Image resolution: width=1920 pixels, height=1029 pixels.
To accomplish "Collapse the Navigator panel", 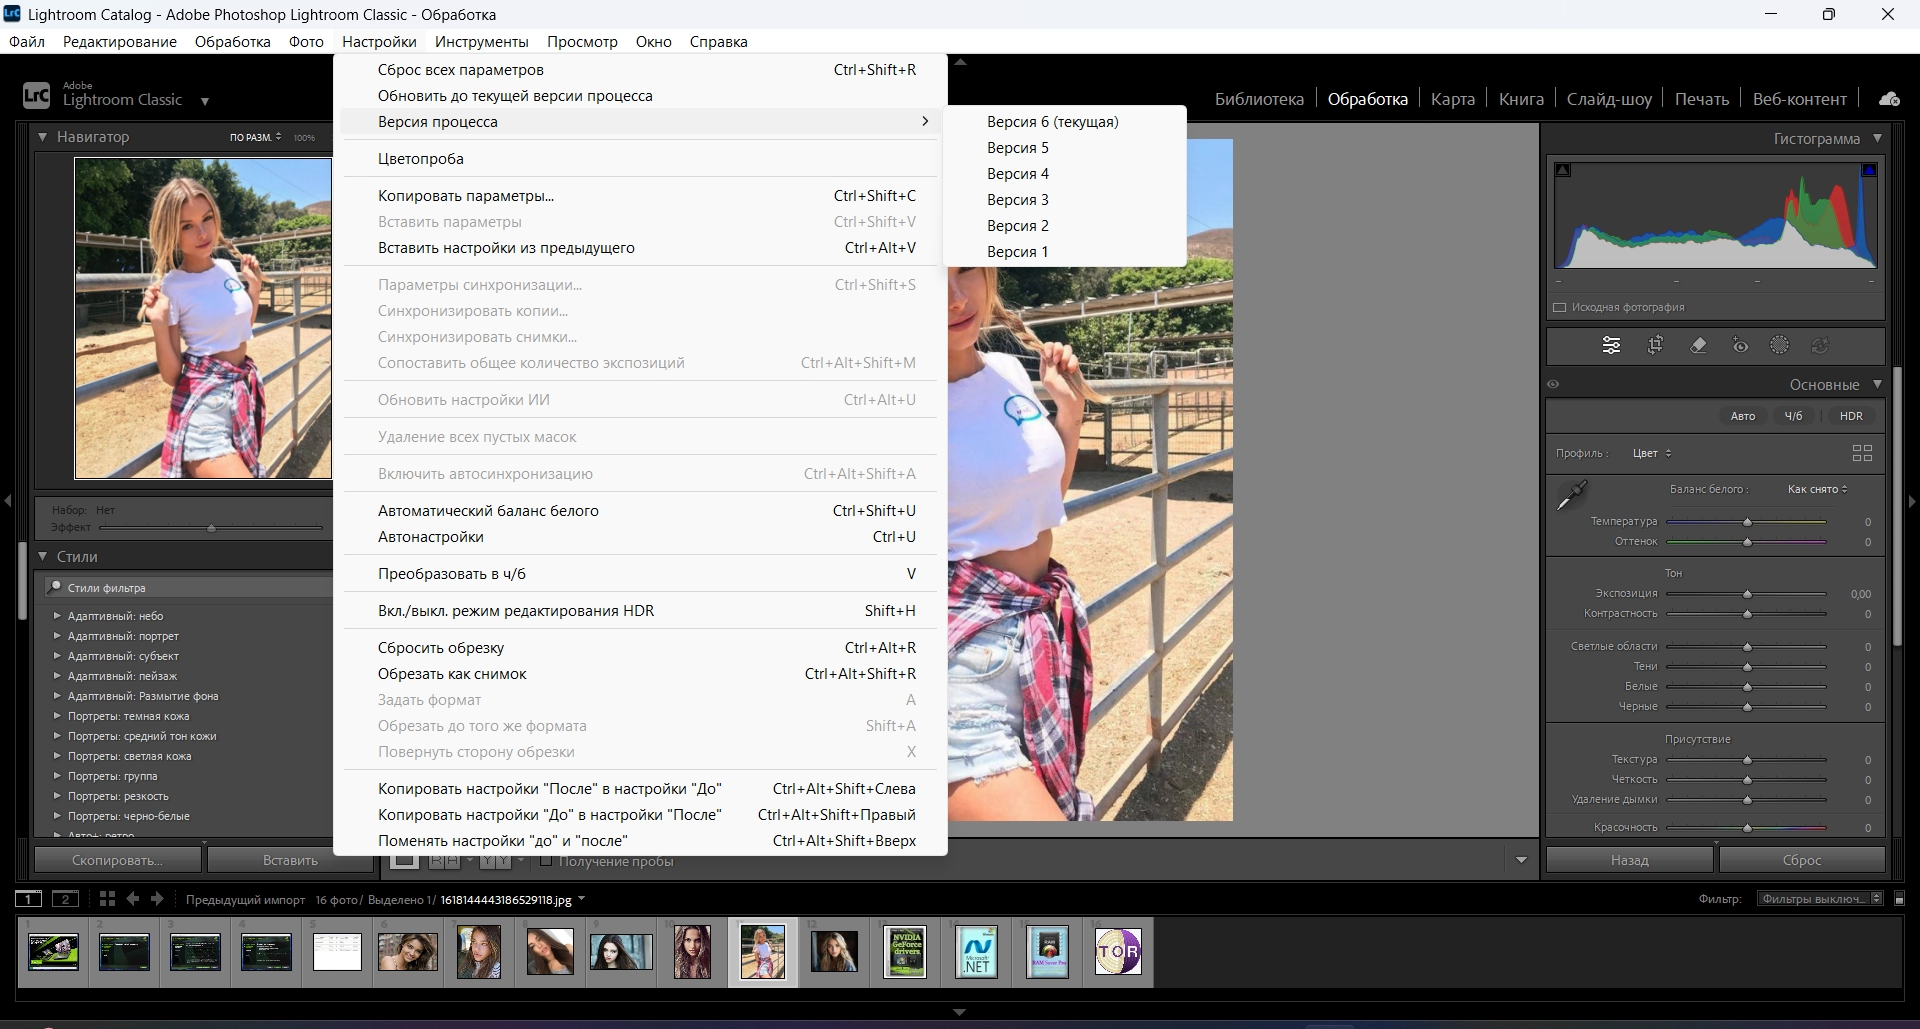I will click(x=43, y=136).
